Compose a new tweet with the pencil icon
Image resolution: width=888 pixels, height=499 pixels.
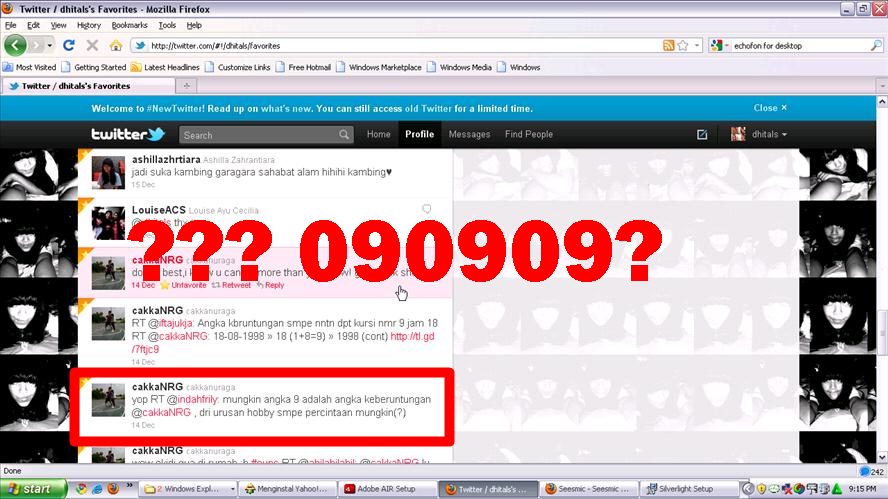702,134
